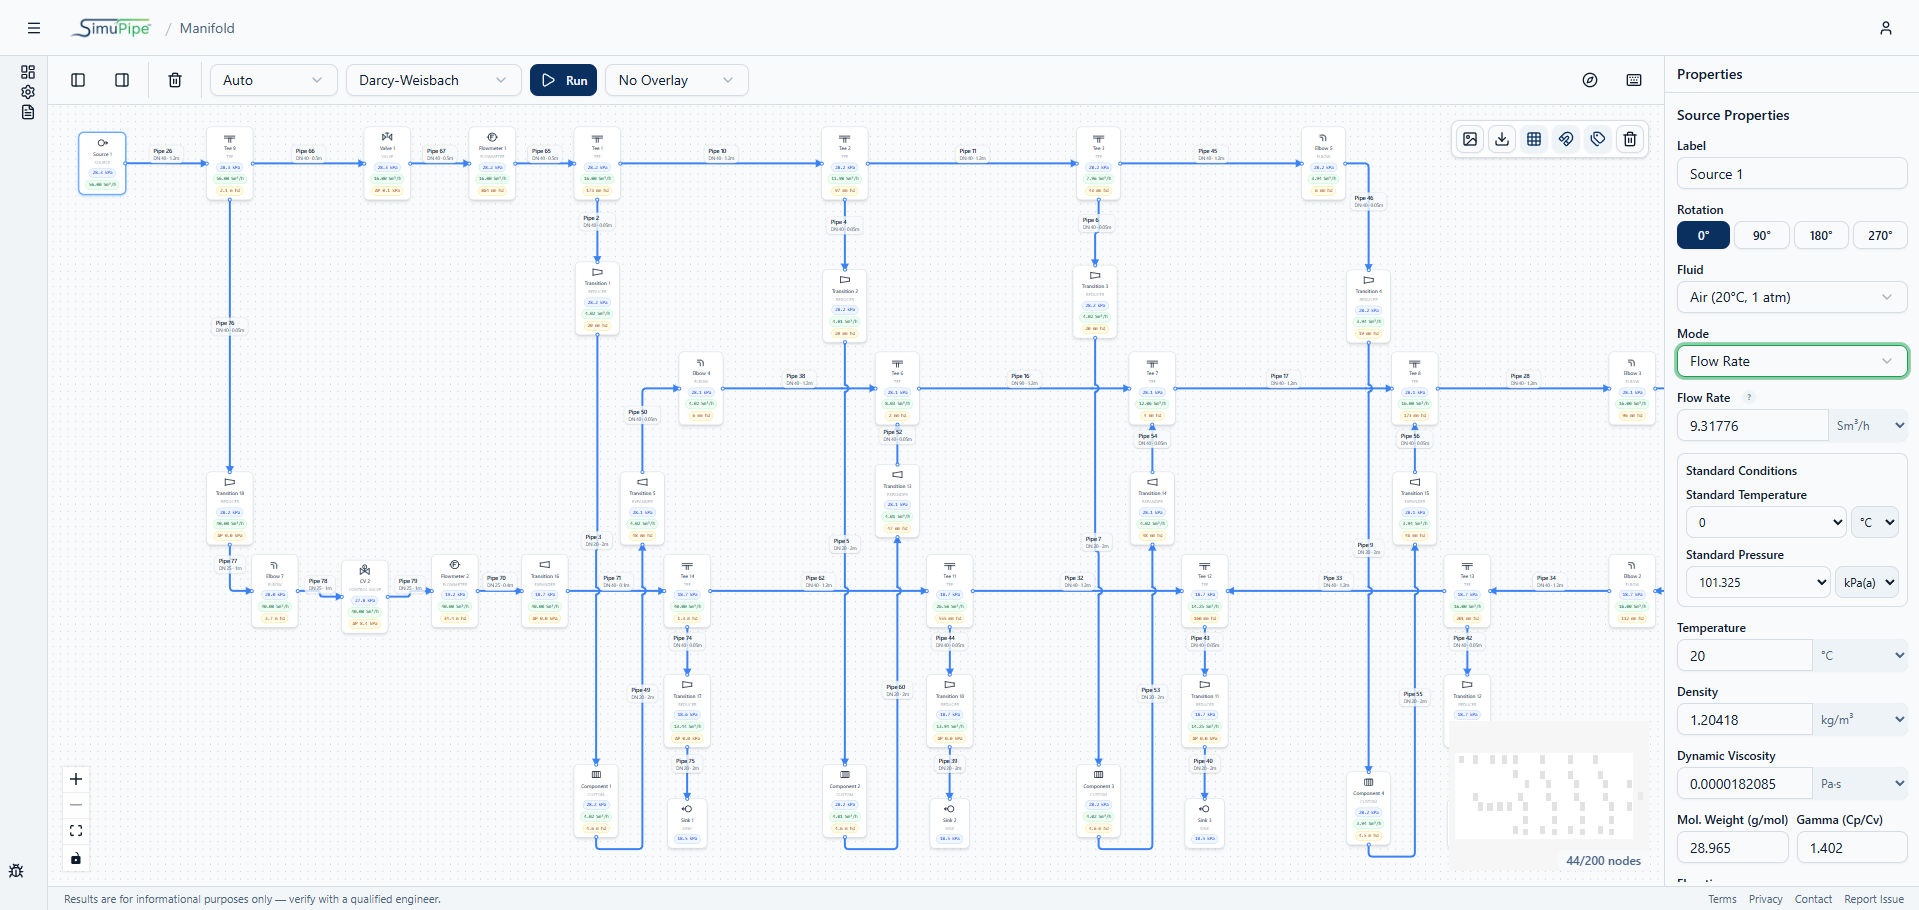
Task: Change flow rate unit Sm³/h dropdown
Action: (x=1868, y=425)
